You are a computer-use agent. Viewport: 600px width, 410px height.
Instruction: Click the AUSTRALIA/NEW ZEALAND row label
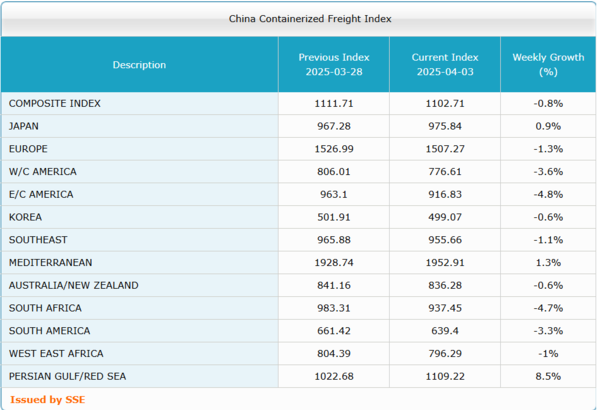[x=73, y=285]
